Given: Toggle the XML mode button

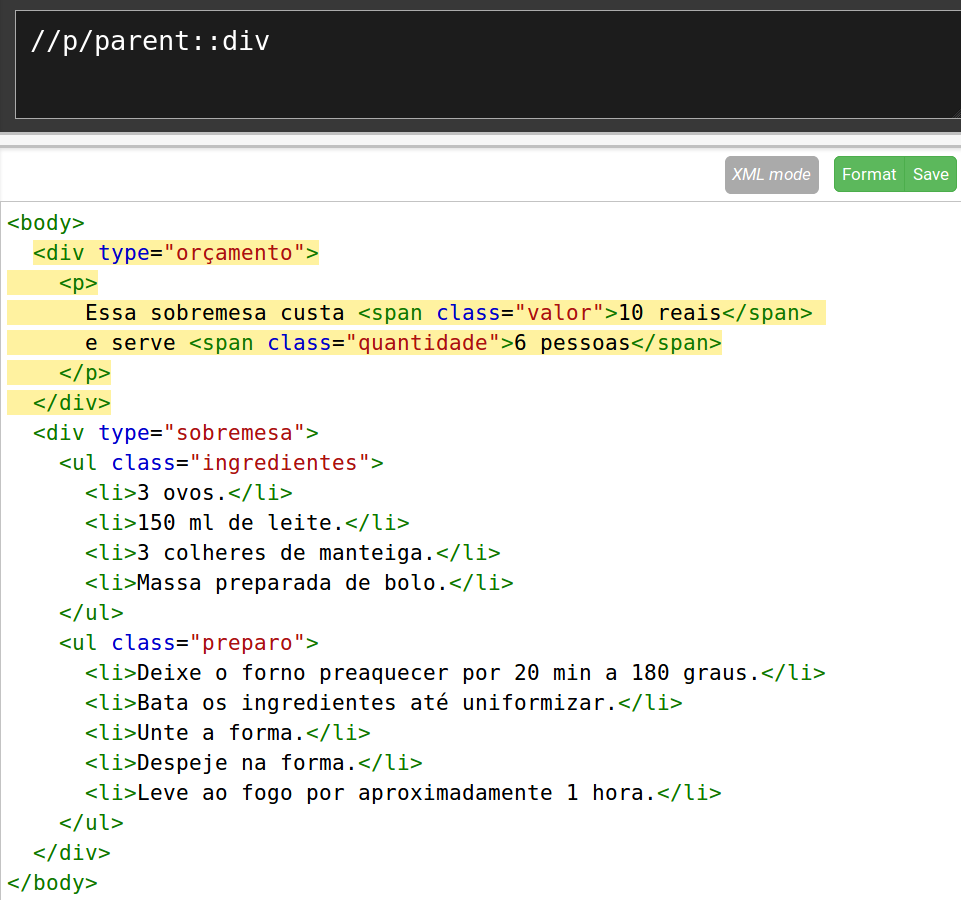Looking at the screenshot, I should pyautogui.click(x=771, y=174).
